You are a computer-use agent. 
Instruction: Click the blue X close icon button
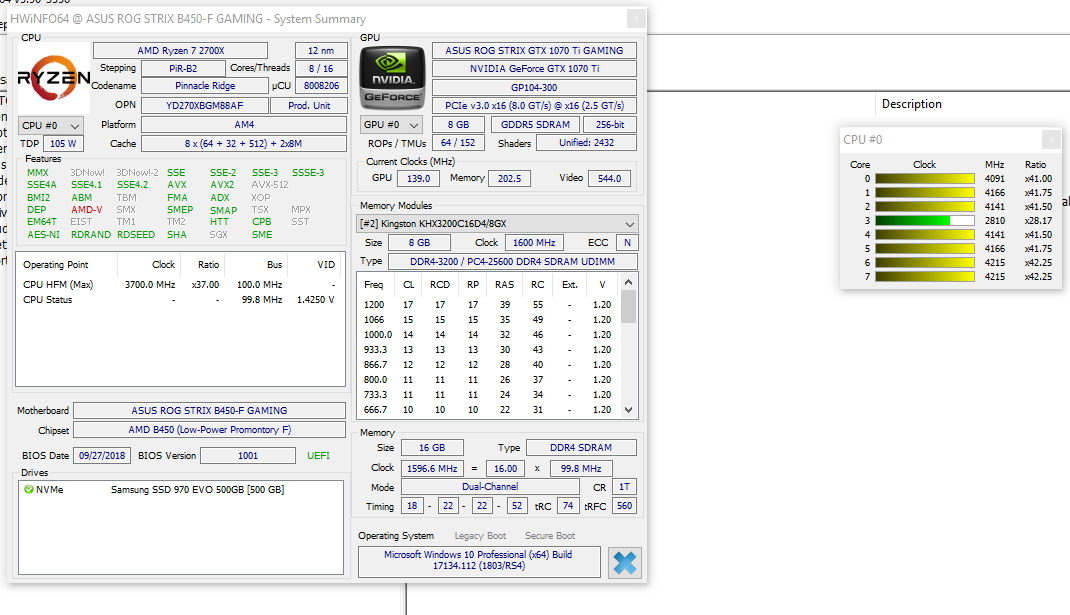point(624,562)
